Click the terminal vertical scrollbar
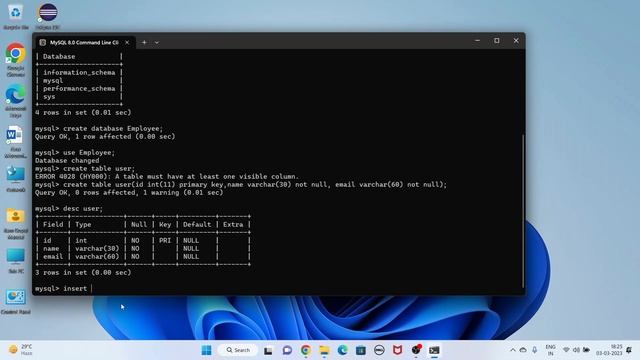This screenshot has height=360, width=640. coord(522,210)
